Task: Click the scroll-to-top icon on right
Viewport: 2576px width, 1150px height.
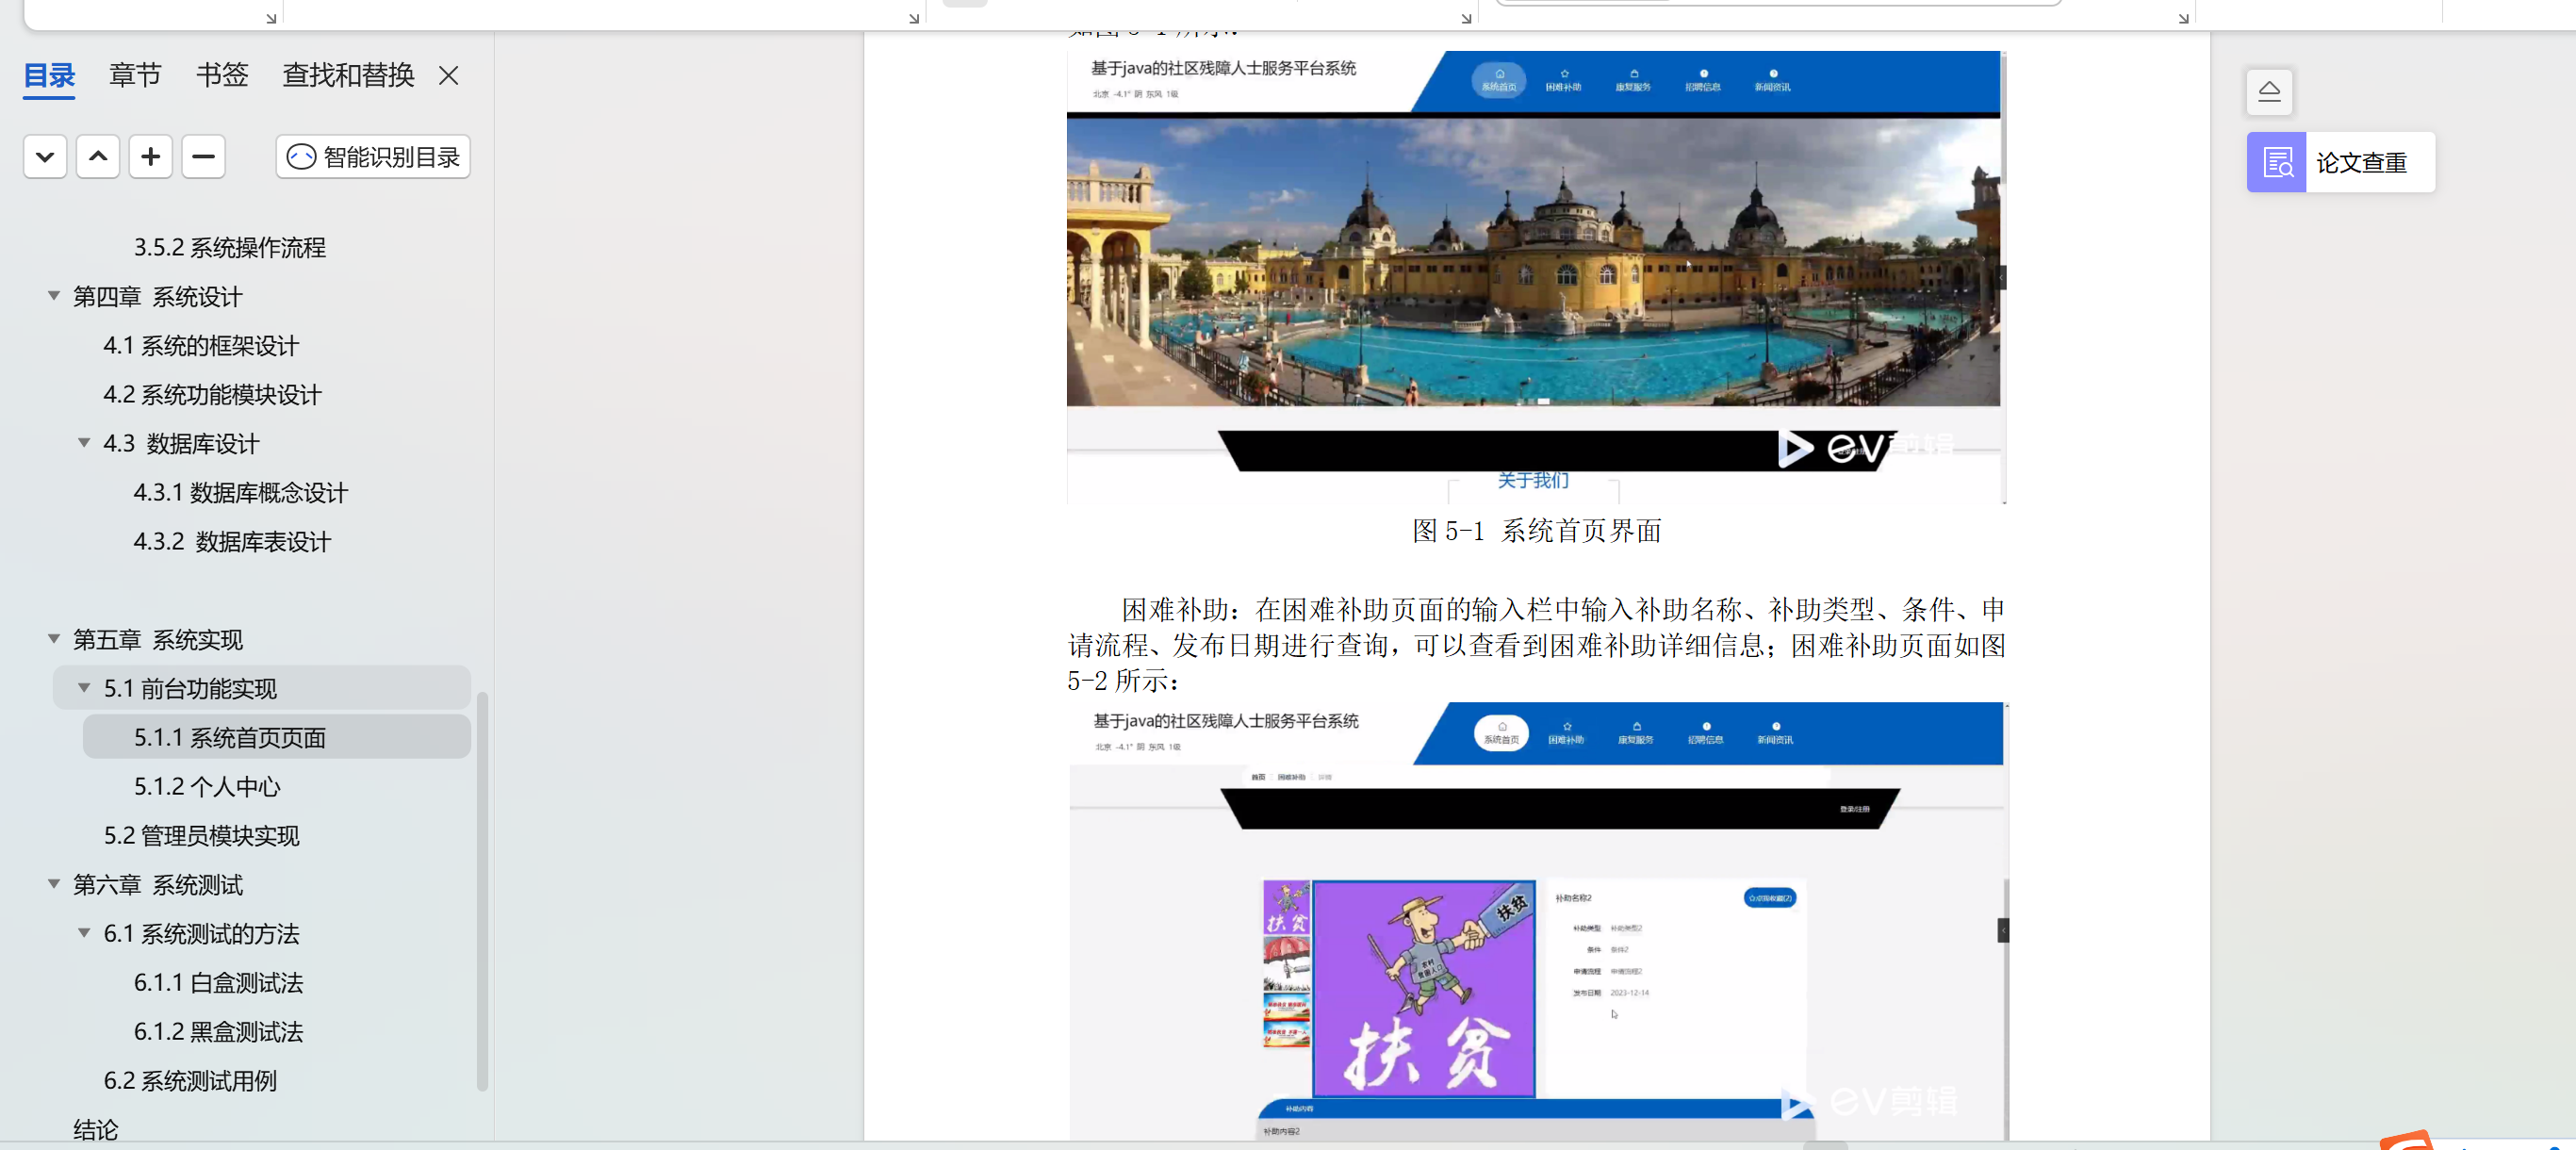Action: tap(2269, 93)
